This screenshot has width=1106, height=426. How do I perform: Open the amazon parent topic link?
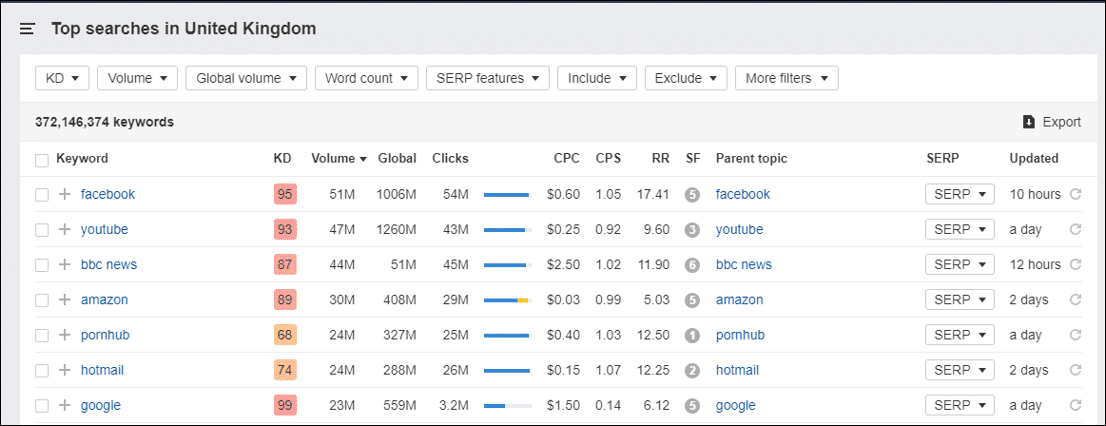click(x=739, y=300)
